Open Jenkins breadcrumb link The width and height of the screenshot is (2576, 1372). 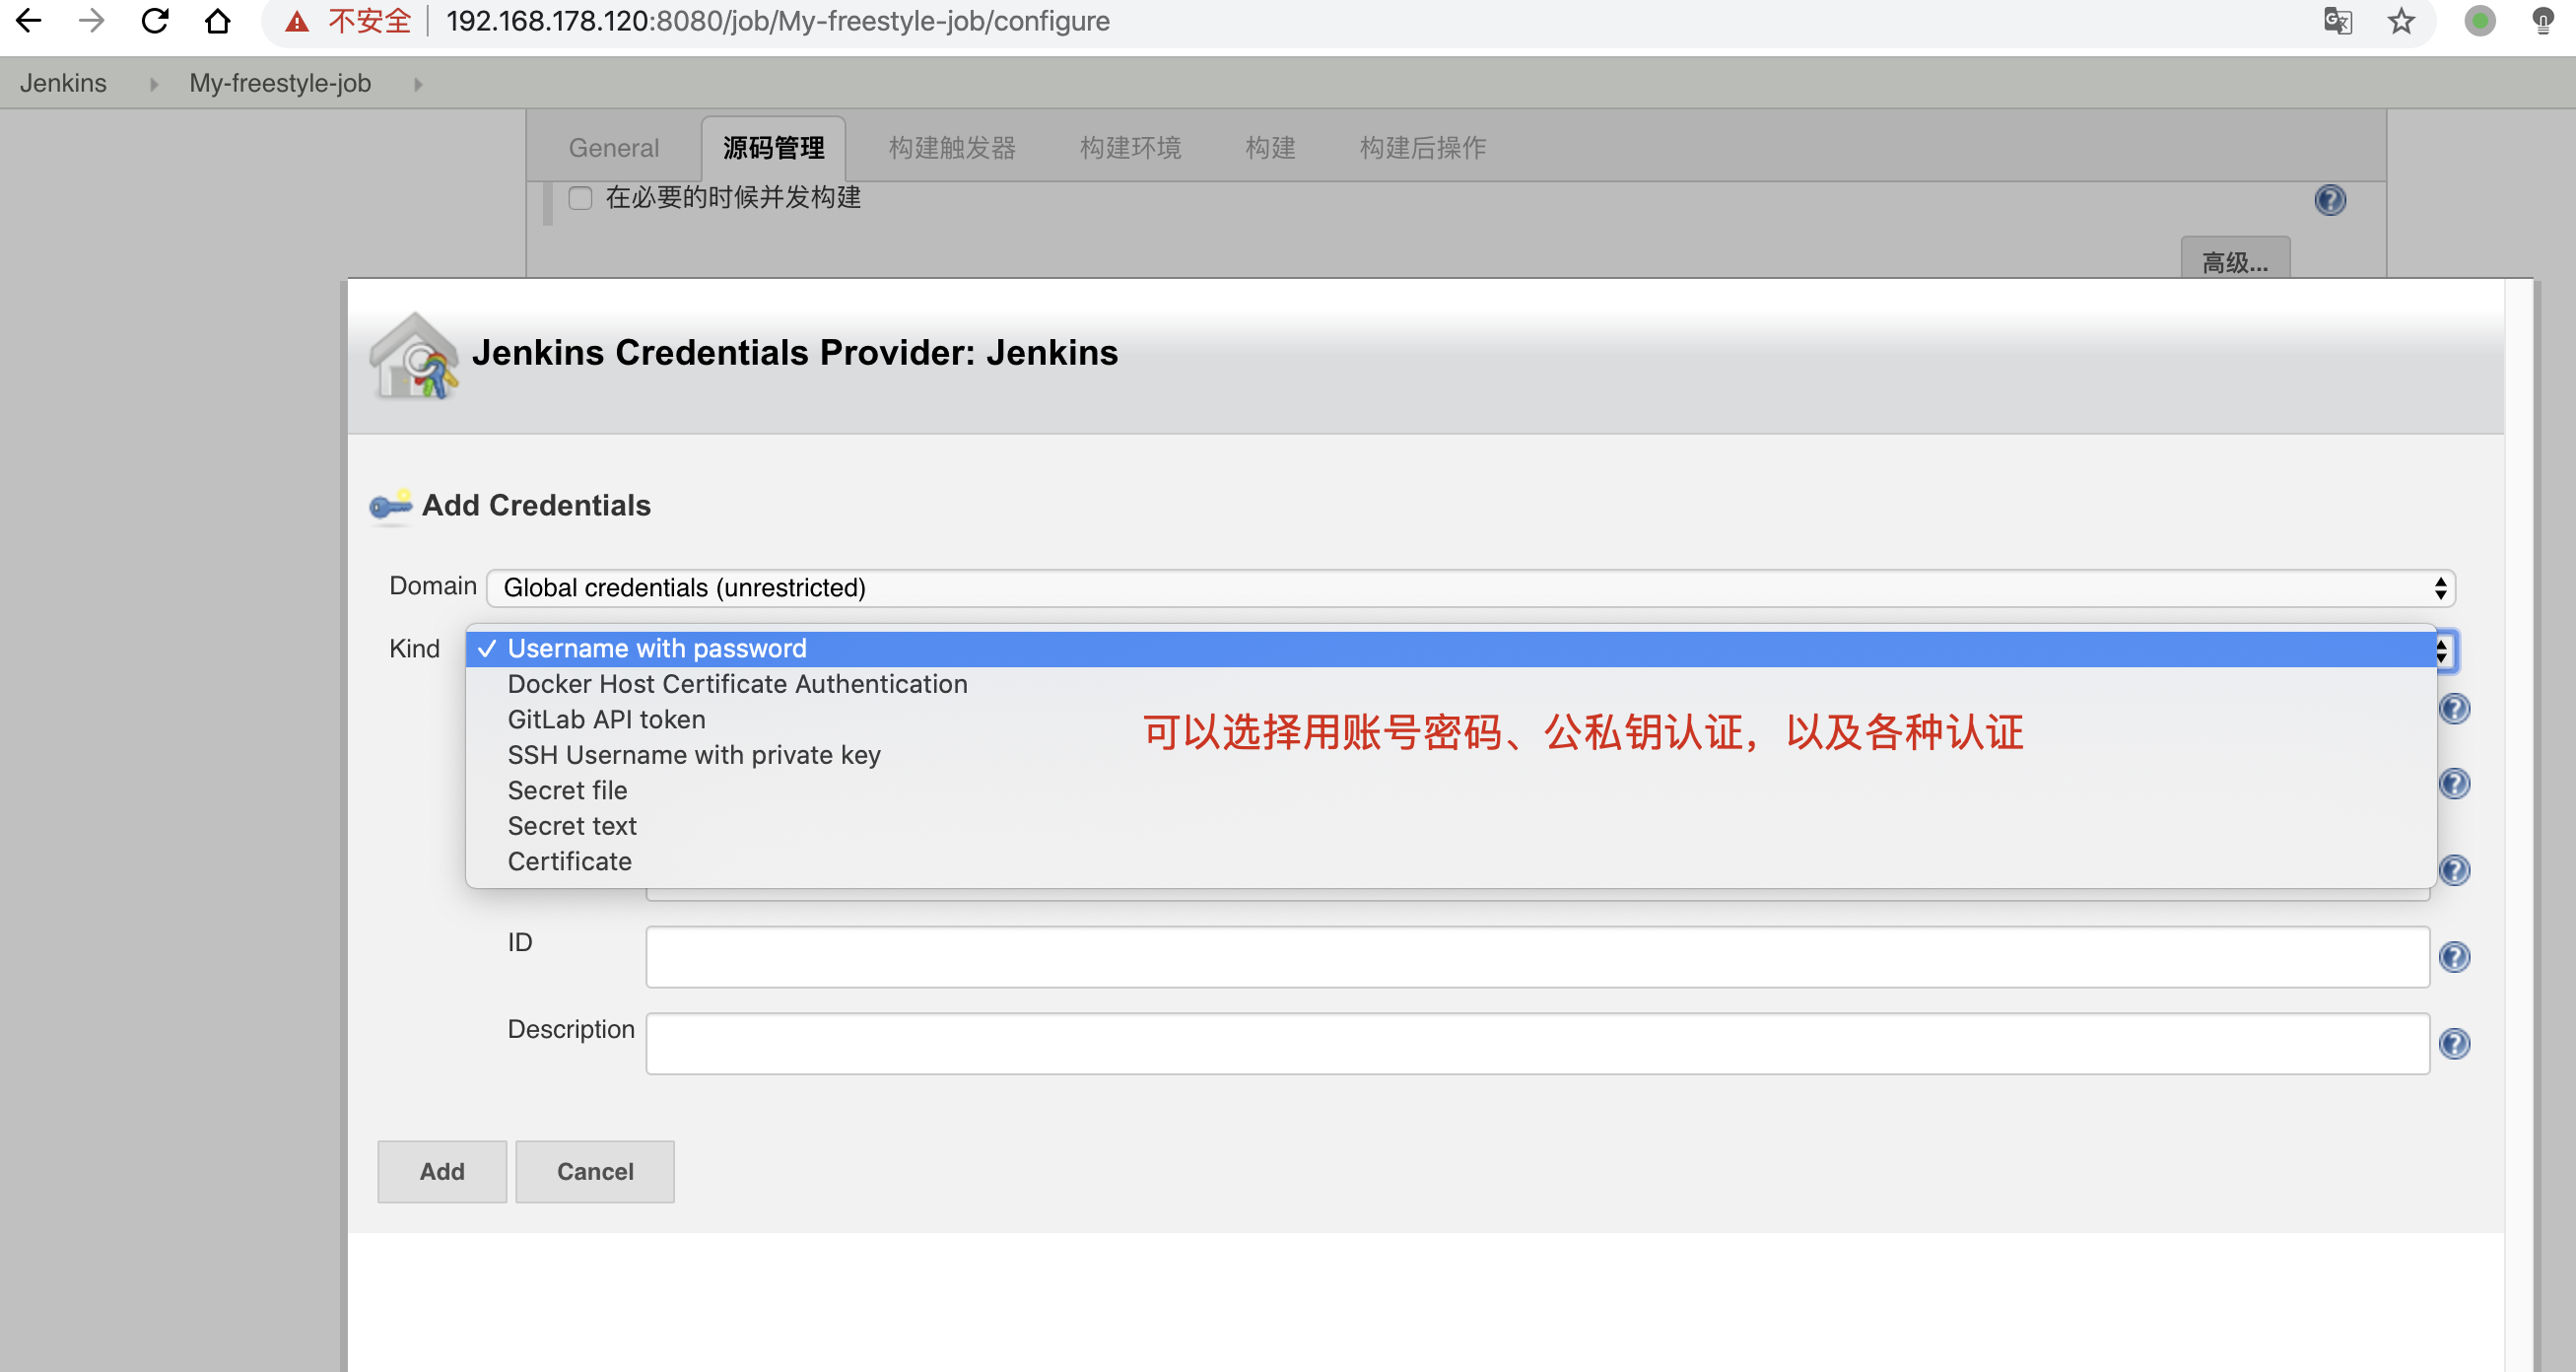63,83
